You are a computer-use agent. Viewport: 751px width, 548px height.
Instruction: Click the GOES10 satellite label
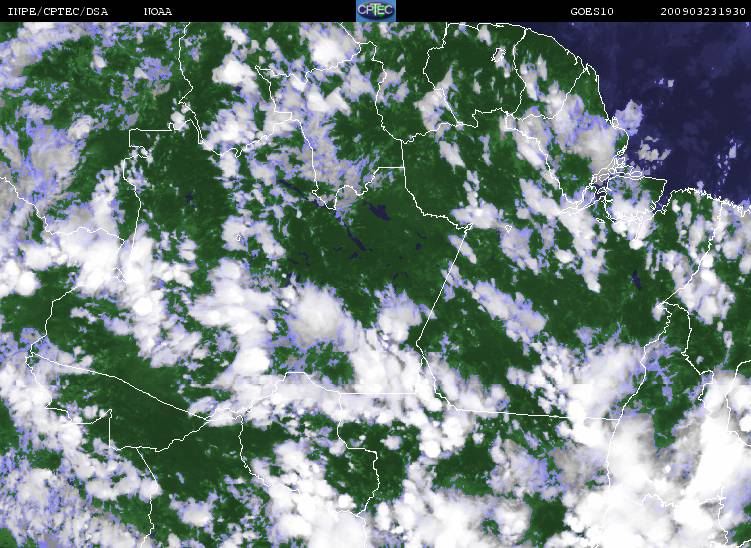pos(592,11)
